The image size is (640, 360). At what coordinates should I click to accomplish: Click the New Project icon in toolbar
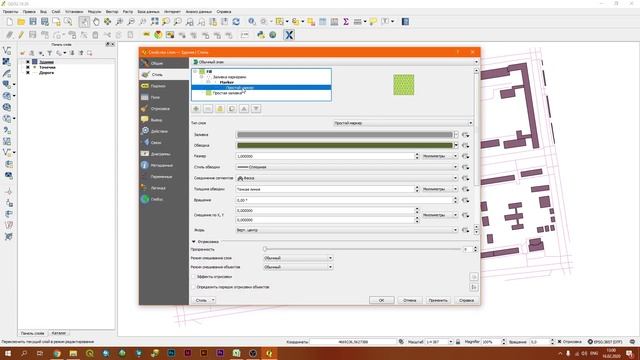9,22
